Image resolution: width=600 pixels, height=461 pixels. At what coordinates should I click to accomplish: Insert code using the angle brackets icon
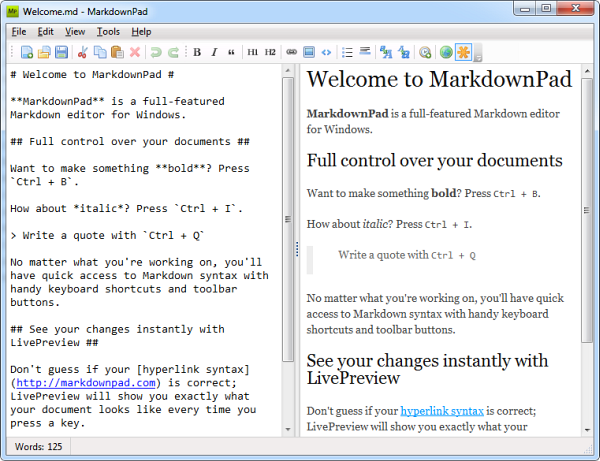tap(326, 52)
